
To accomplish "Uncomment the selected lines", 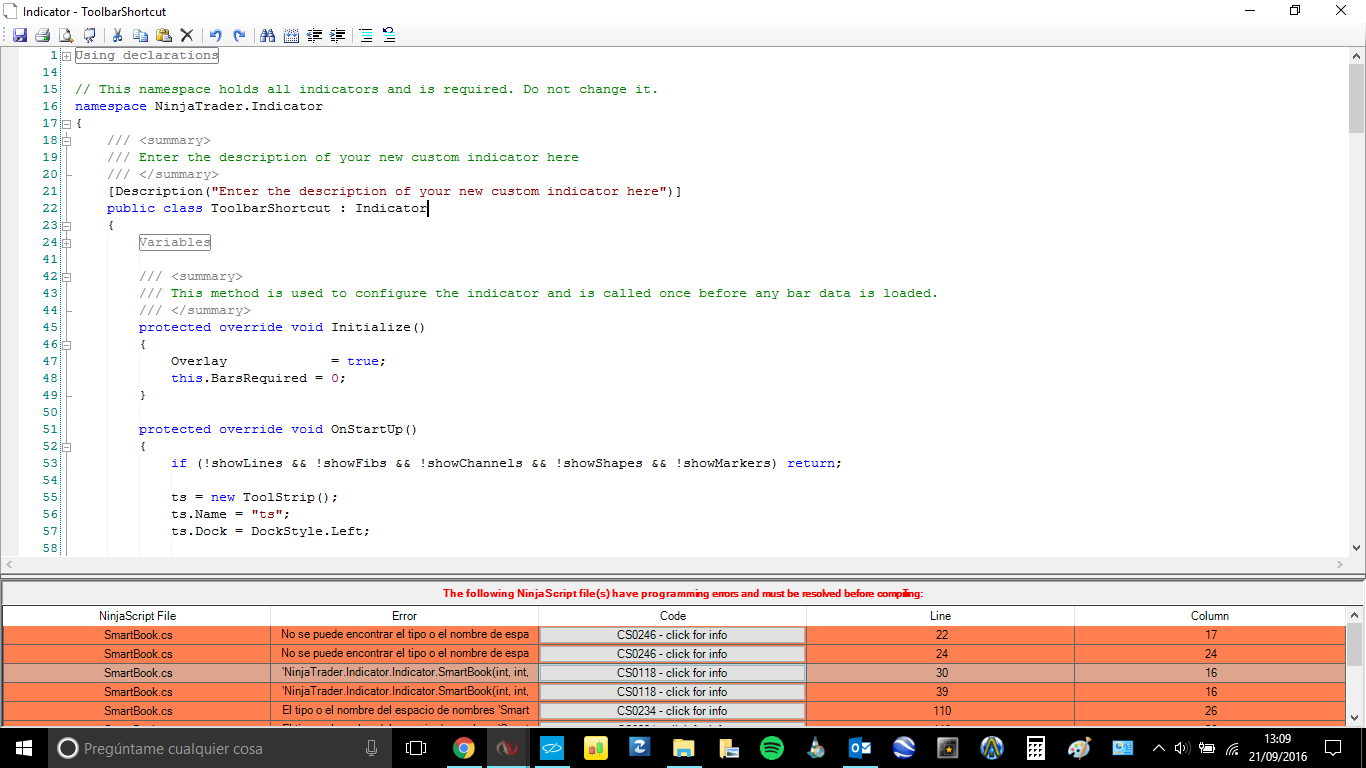I will click(389, 35).
